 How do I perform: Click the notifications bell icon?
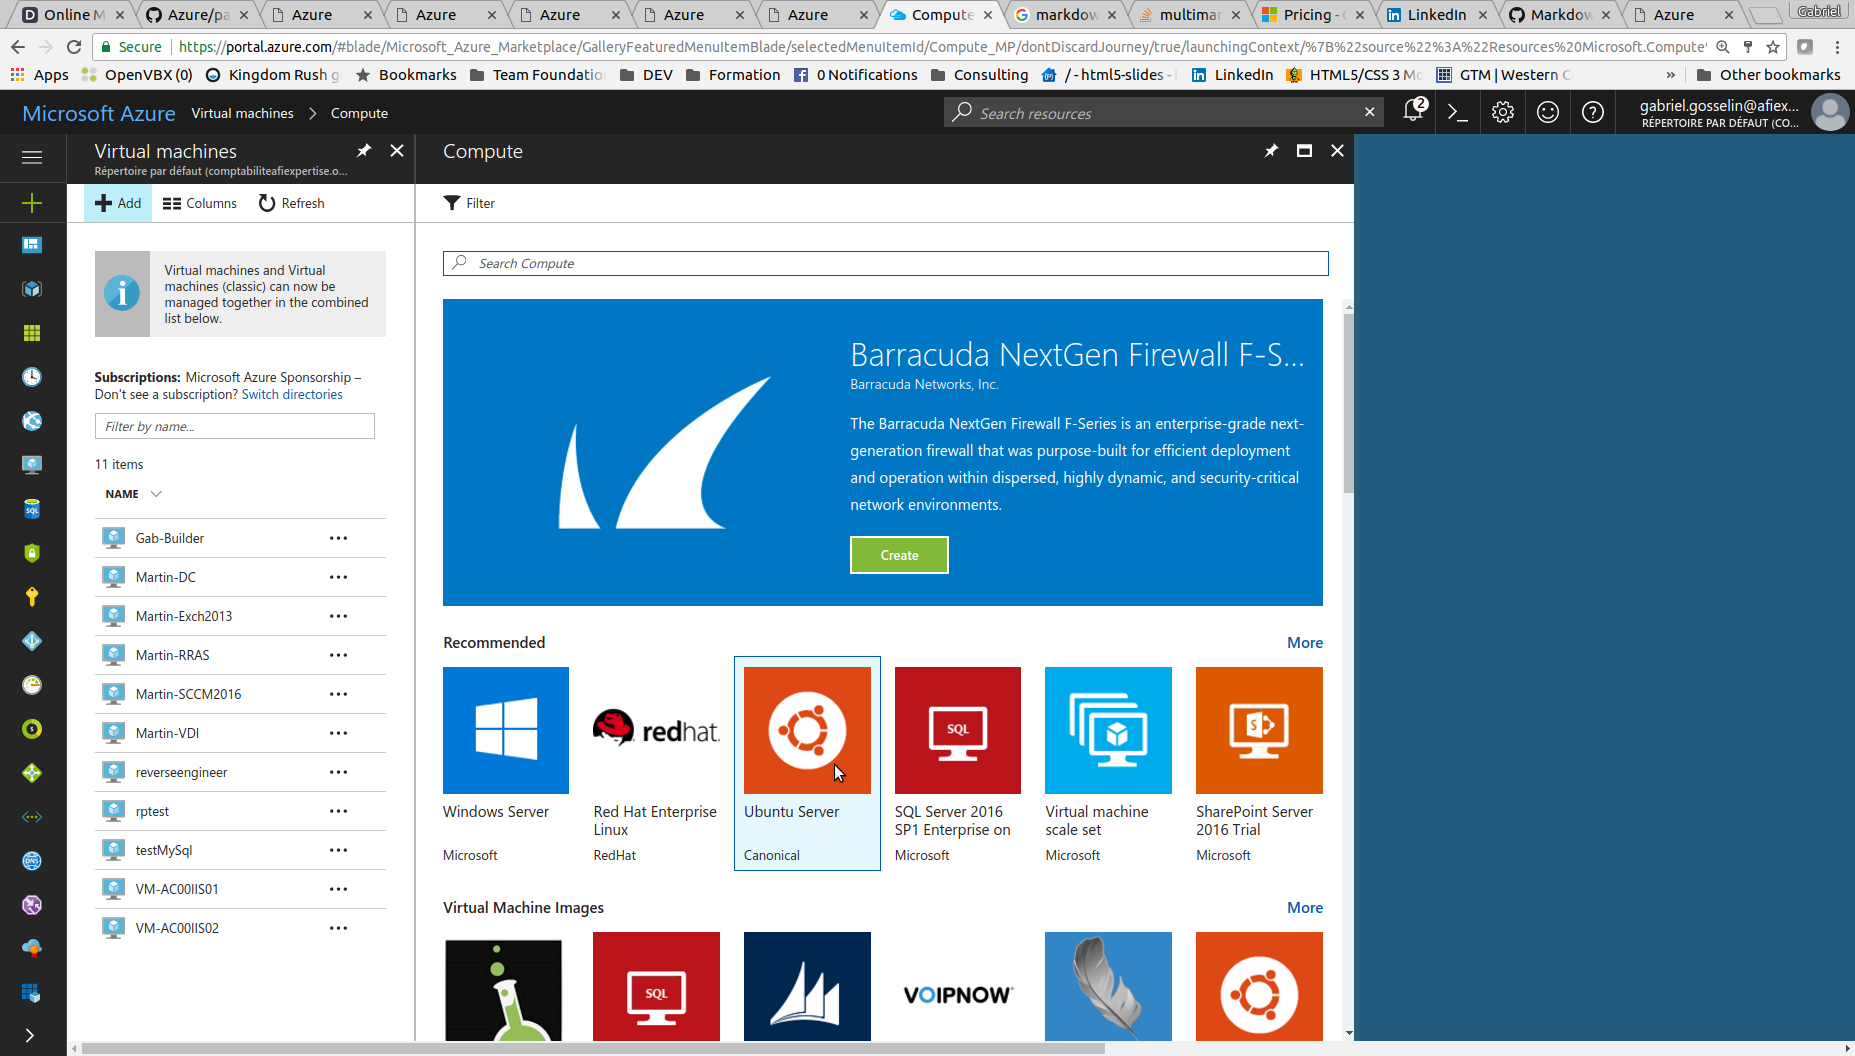(x=1412, y=112)
